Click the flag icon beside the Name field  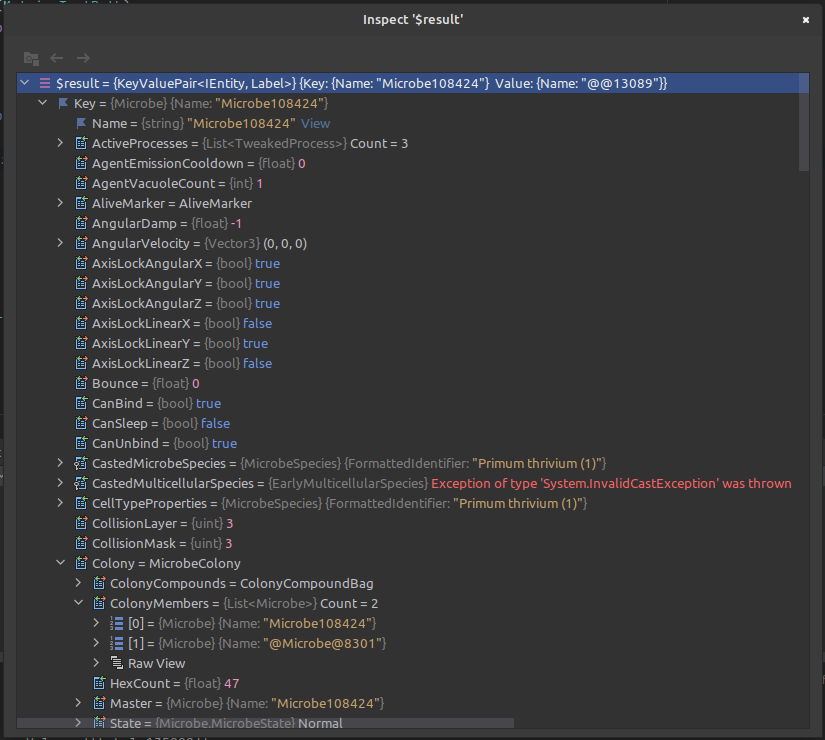tap(82, 123)
